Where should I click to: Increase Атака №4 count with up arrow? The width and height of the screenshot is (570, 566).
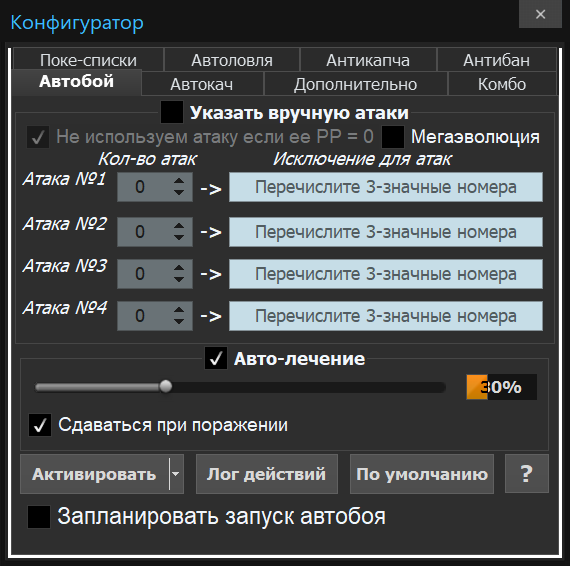tap(179, 309)
